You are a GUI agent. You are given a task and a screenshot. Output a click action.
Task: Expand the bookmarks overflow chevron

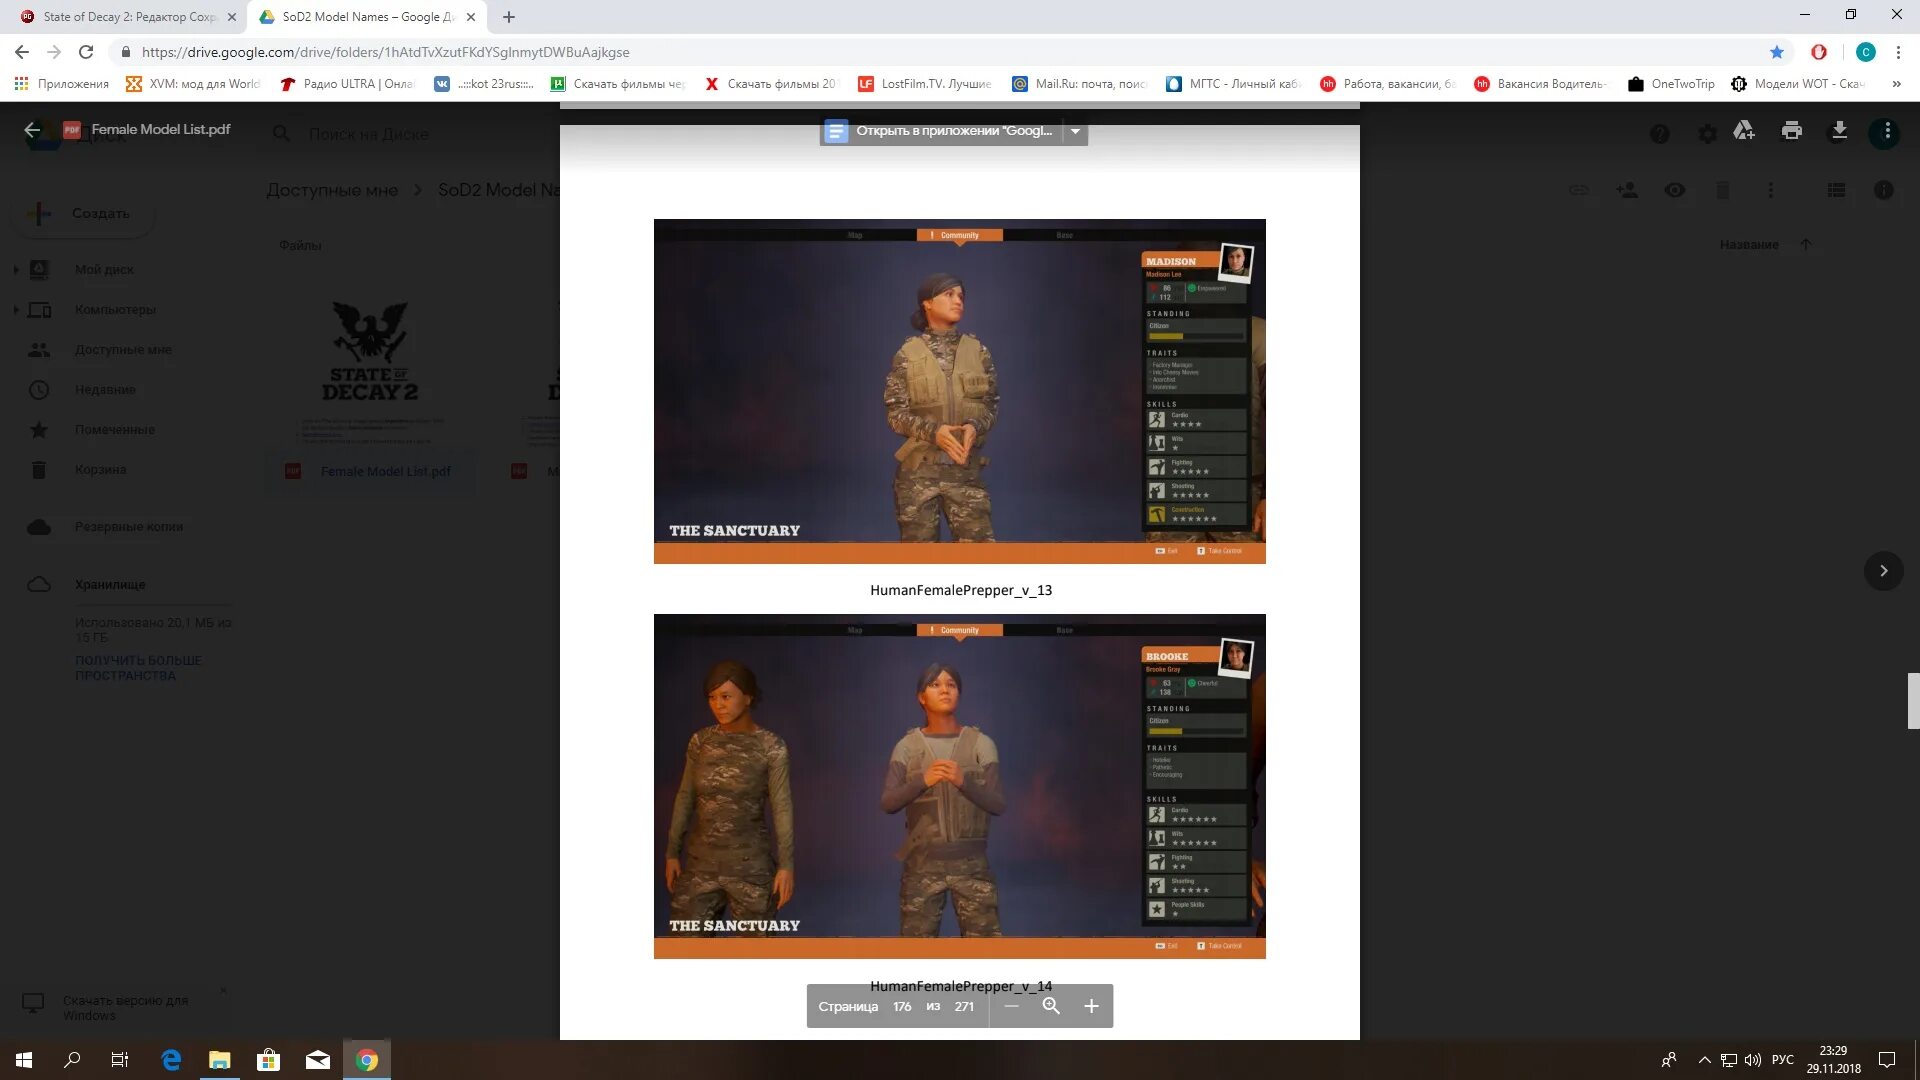pos(1896,84)
